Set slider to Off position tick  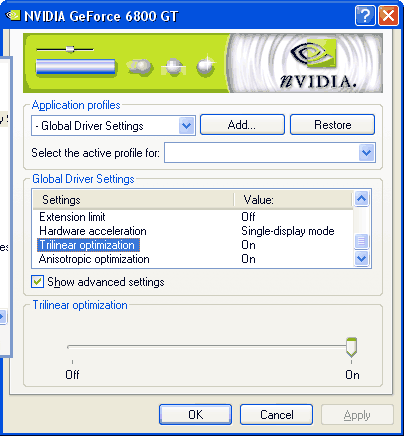click(72, 362)
